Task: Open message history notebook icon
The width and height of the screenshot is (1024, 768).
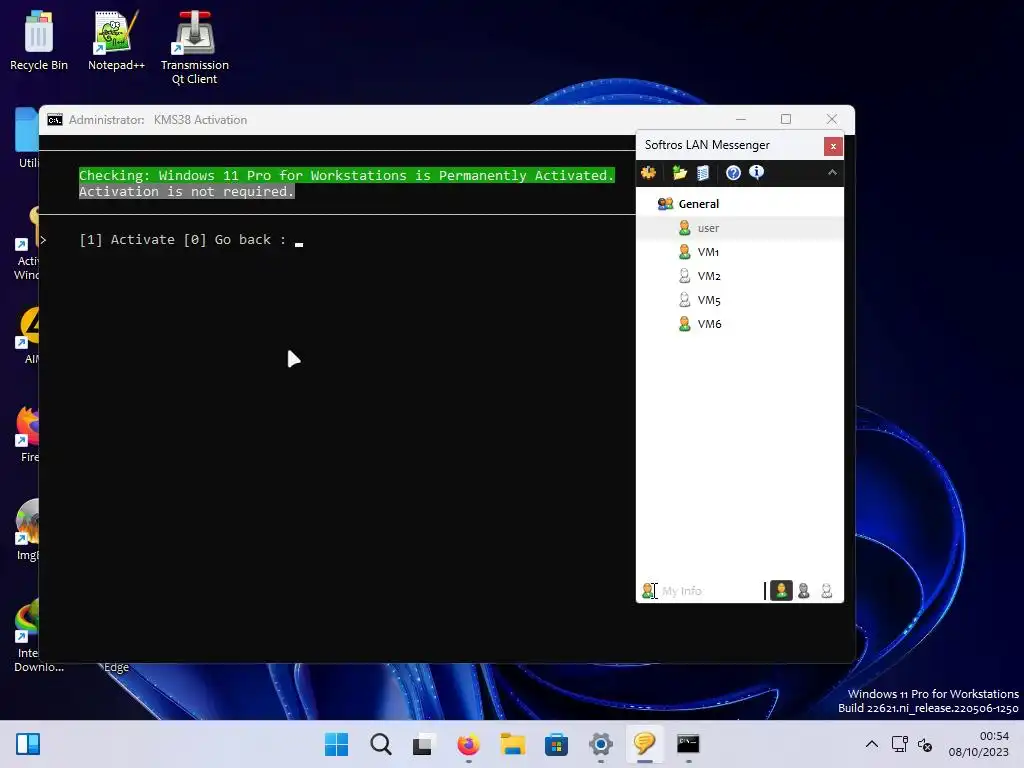Action: (x=703, y=173)
